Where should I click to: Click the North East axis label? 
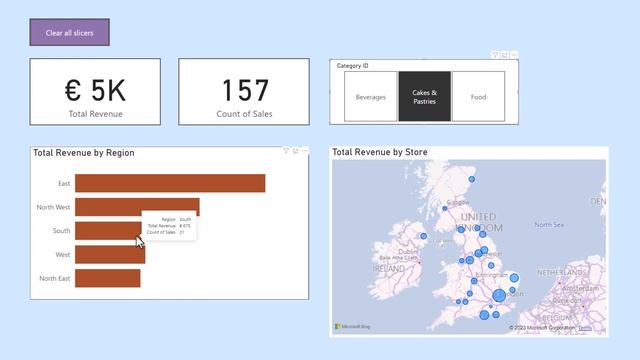55,278
